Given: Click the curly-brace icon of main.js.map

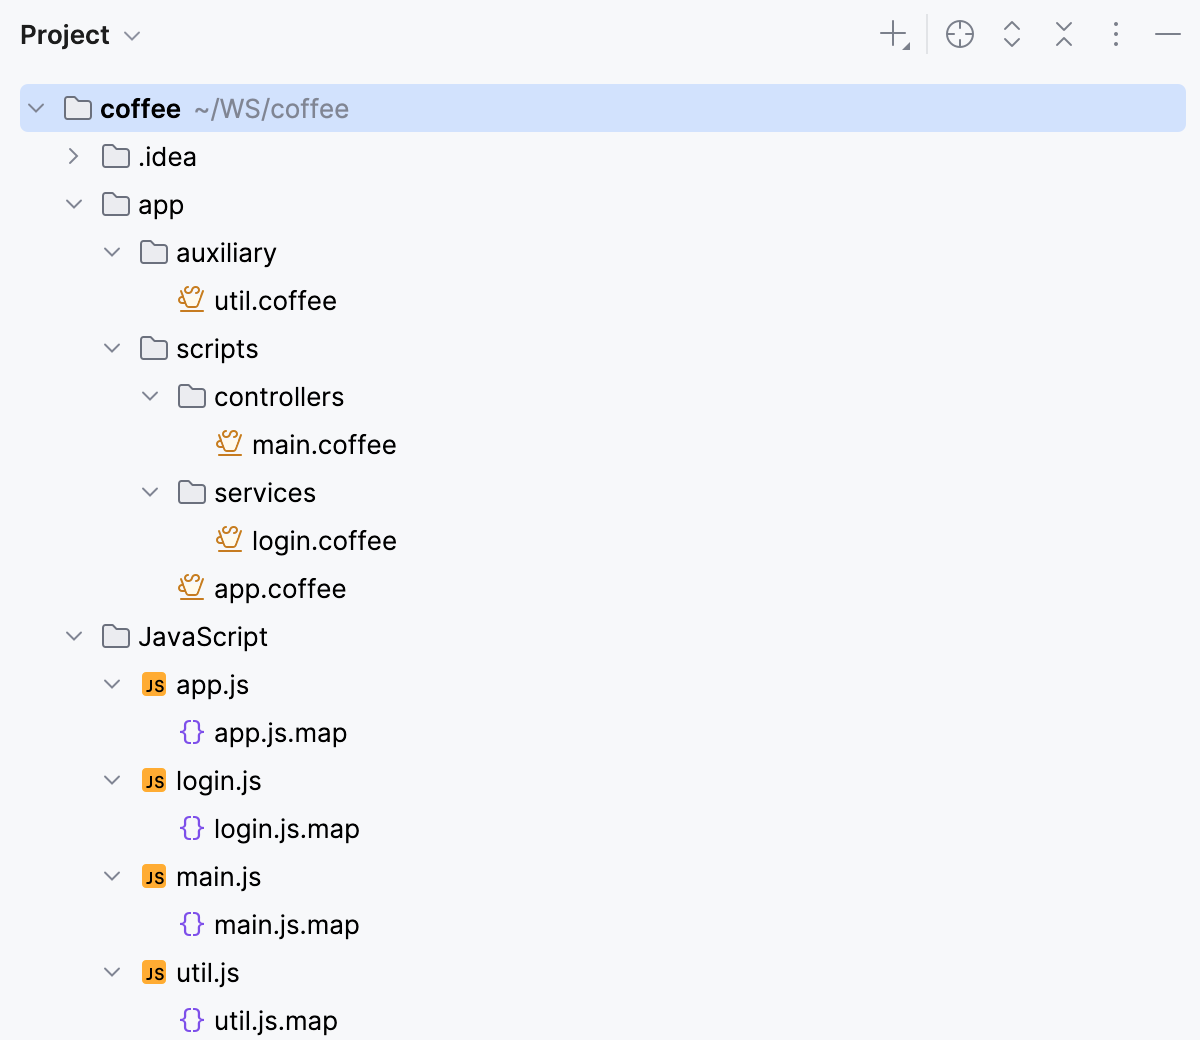Looking at the screenshot, I should [x=191, y=924].
